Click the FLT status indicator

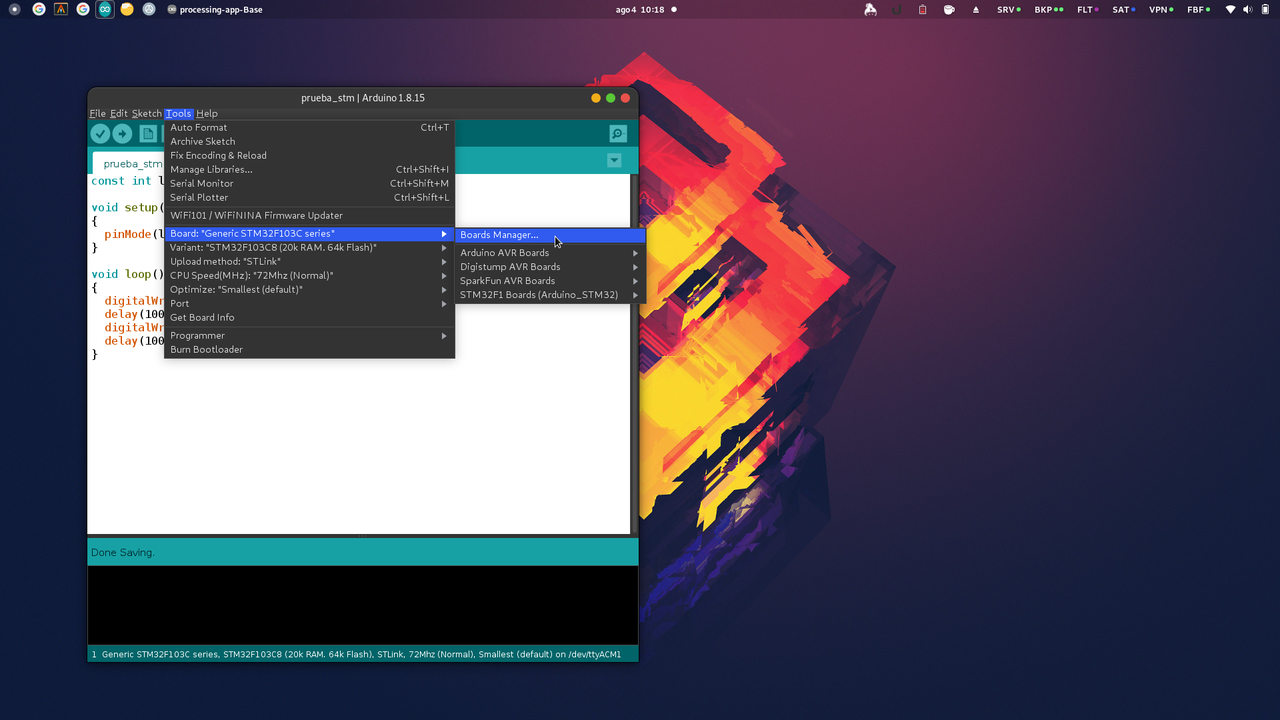coord(1088,9)
